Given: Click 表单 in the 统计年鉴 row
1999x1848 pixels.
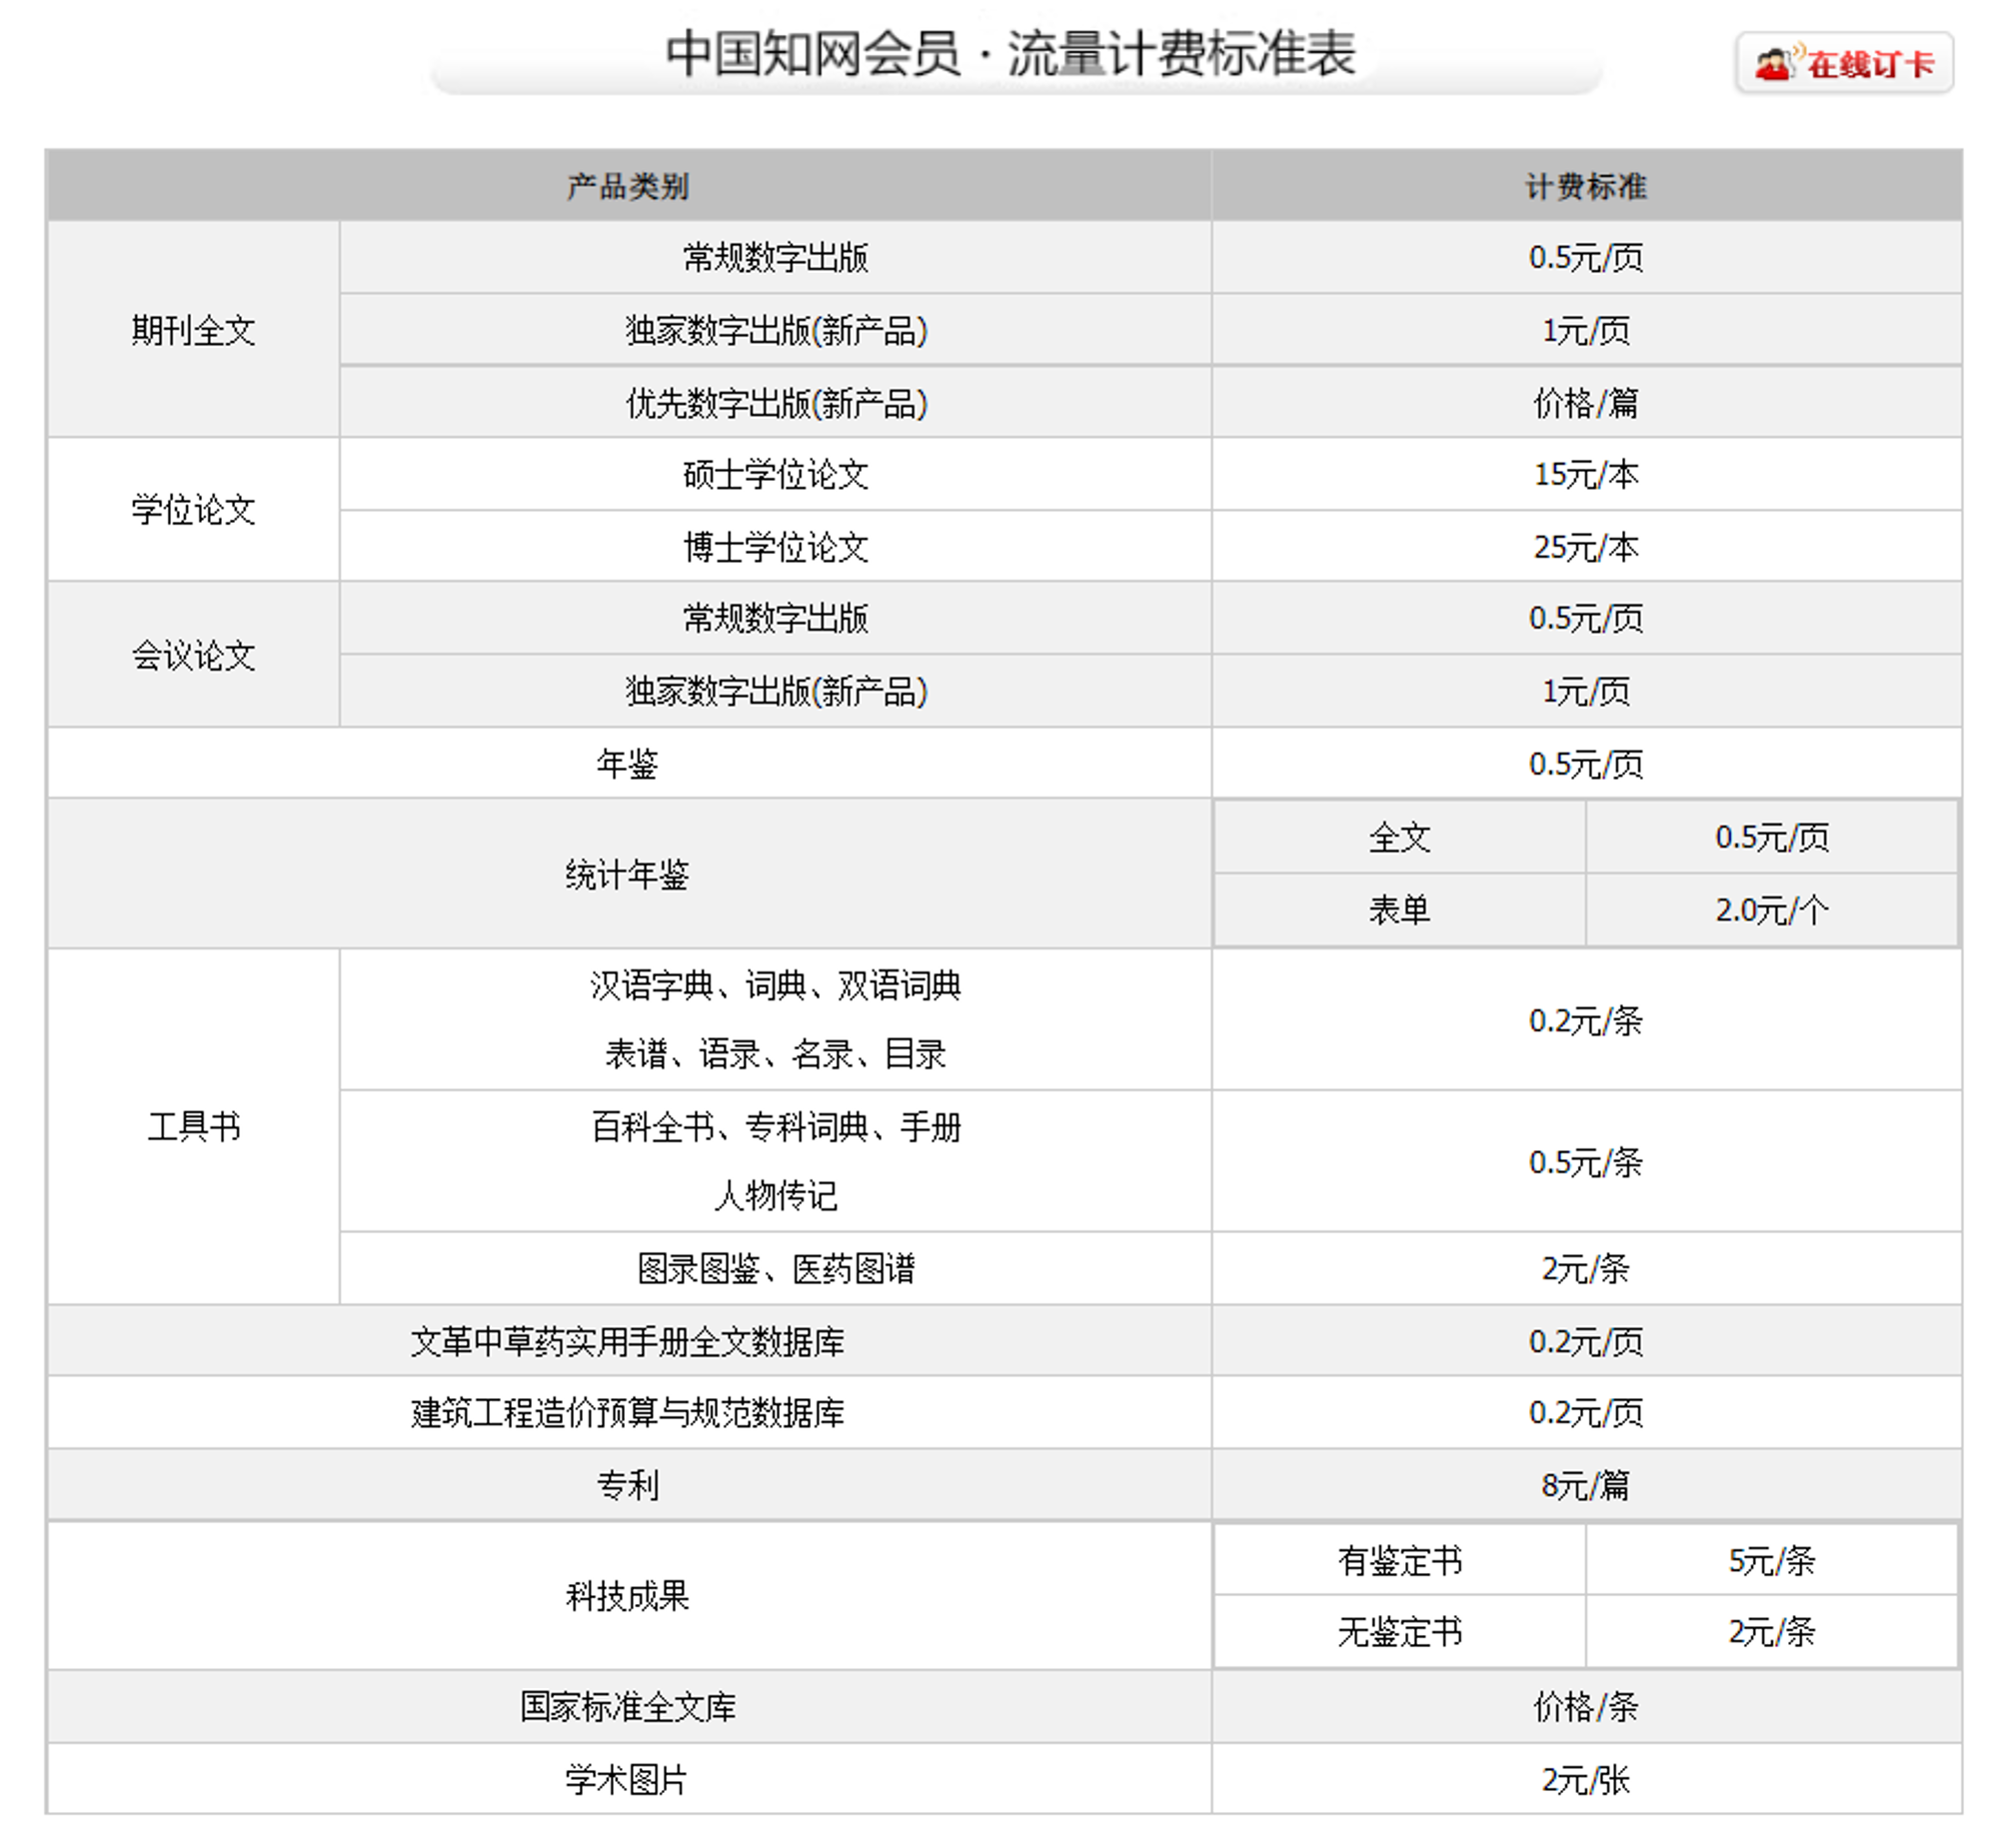Looking at the screenshot, I should pos(1399,910).
